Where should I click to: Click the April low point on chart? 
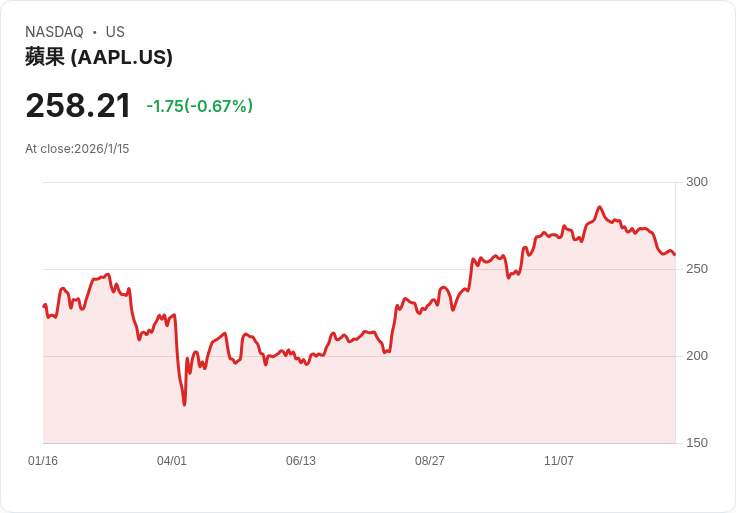pos(184,404)
